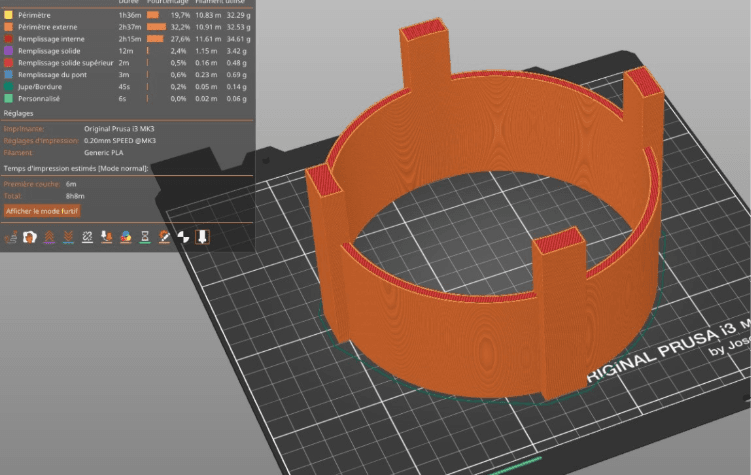The width and height of the screenshot is (751, 475).
Task: Click the Imprimante label
Action: 24,129
